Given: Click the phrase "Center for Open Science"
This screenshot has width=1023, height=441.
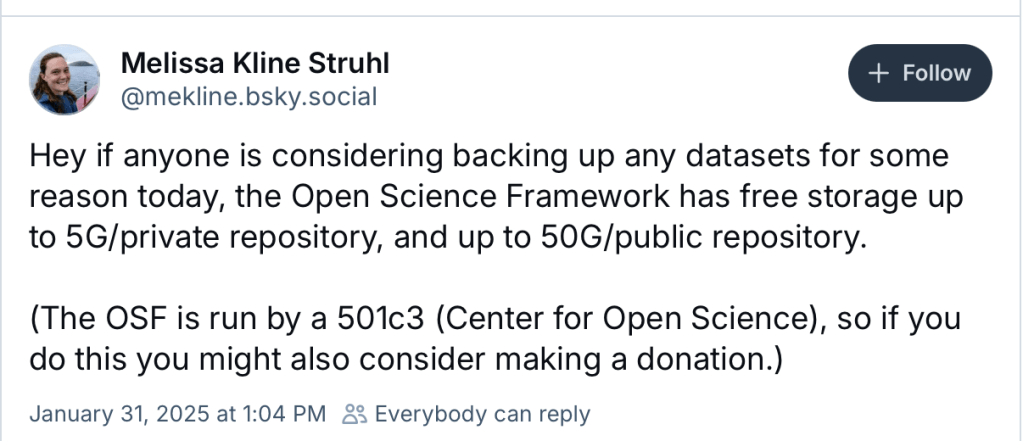Looking at the screenshot, I should click(622, 320).
